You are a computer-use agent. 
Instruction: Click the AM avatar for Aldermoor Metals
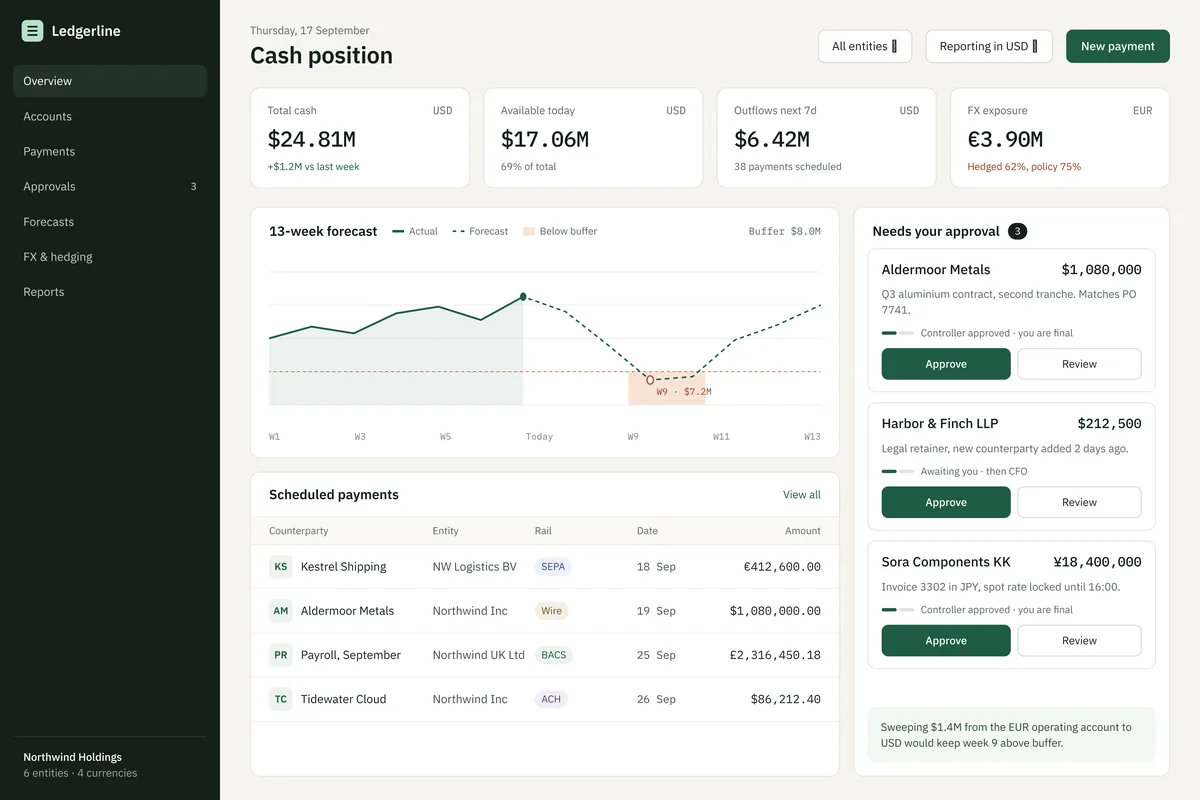(281, 611)
